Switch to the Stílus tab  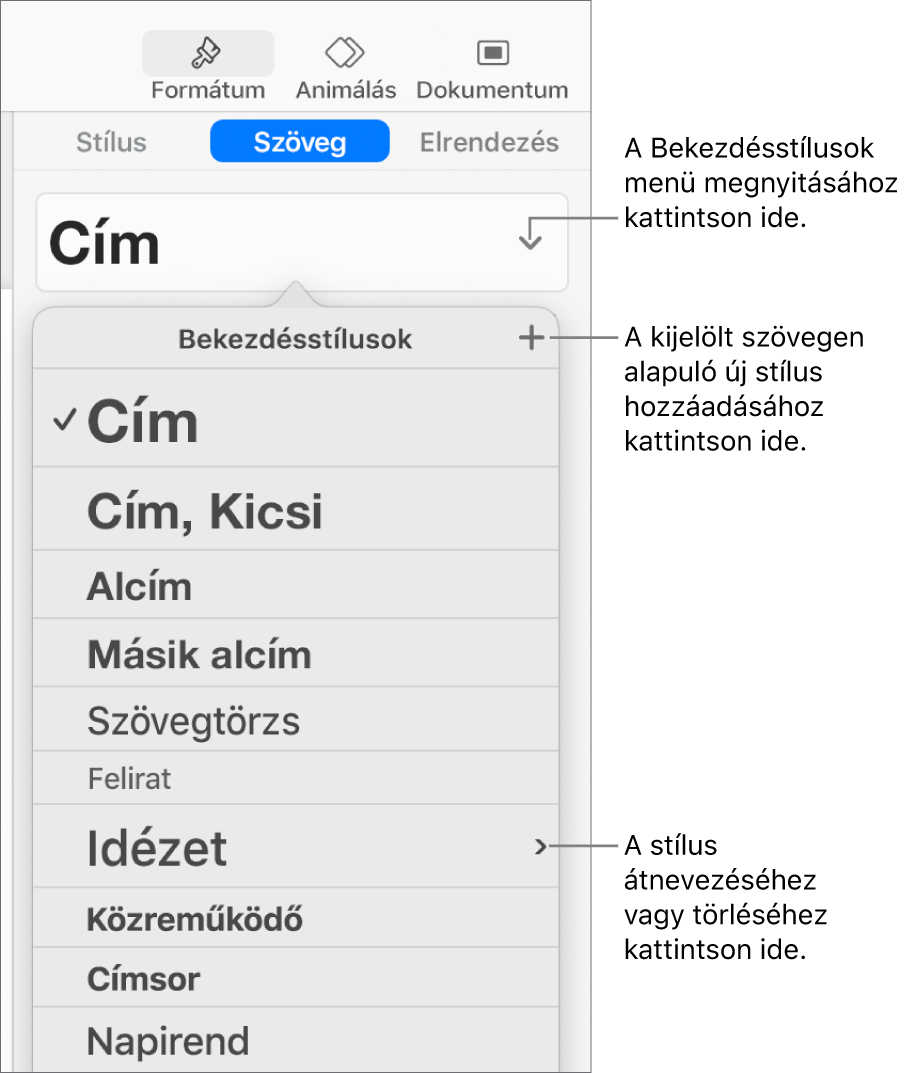pos(112,142)
